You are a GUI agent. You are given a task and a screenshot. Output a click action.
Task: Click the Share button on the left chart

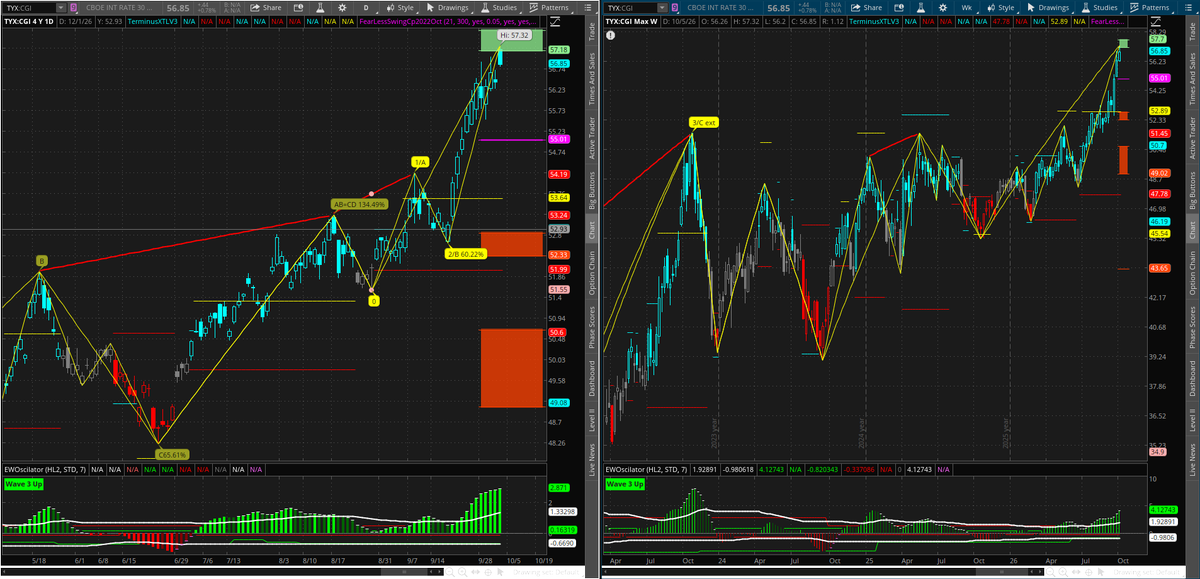(x=265, y=7)
